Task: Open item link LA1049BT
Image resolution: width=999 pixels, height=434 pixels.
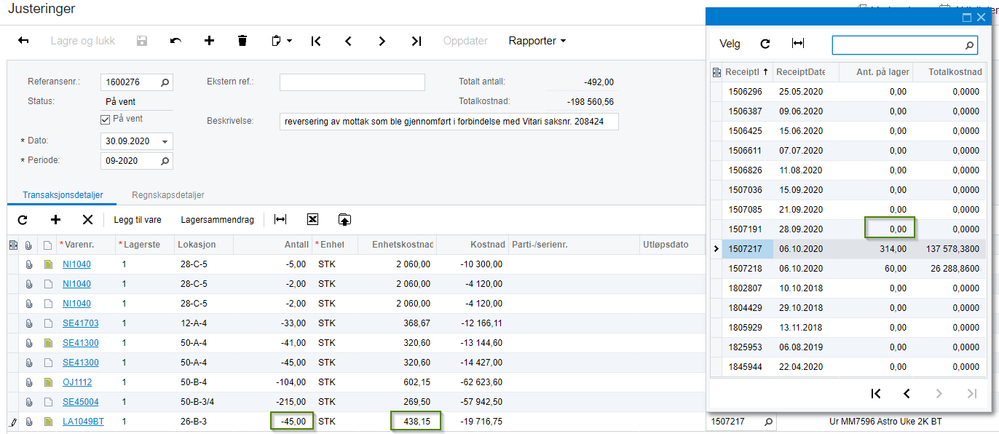Action: (x=83, y=421)
